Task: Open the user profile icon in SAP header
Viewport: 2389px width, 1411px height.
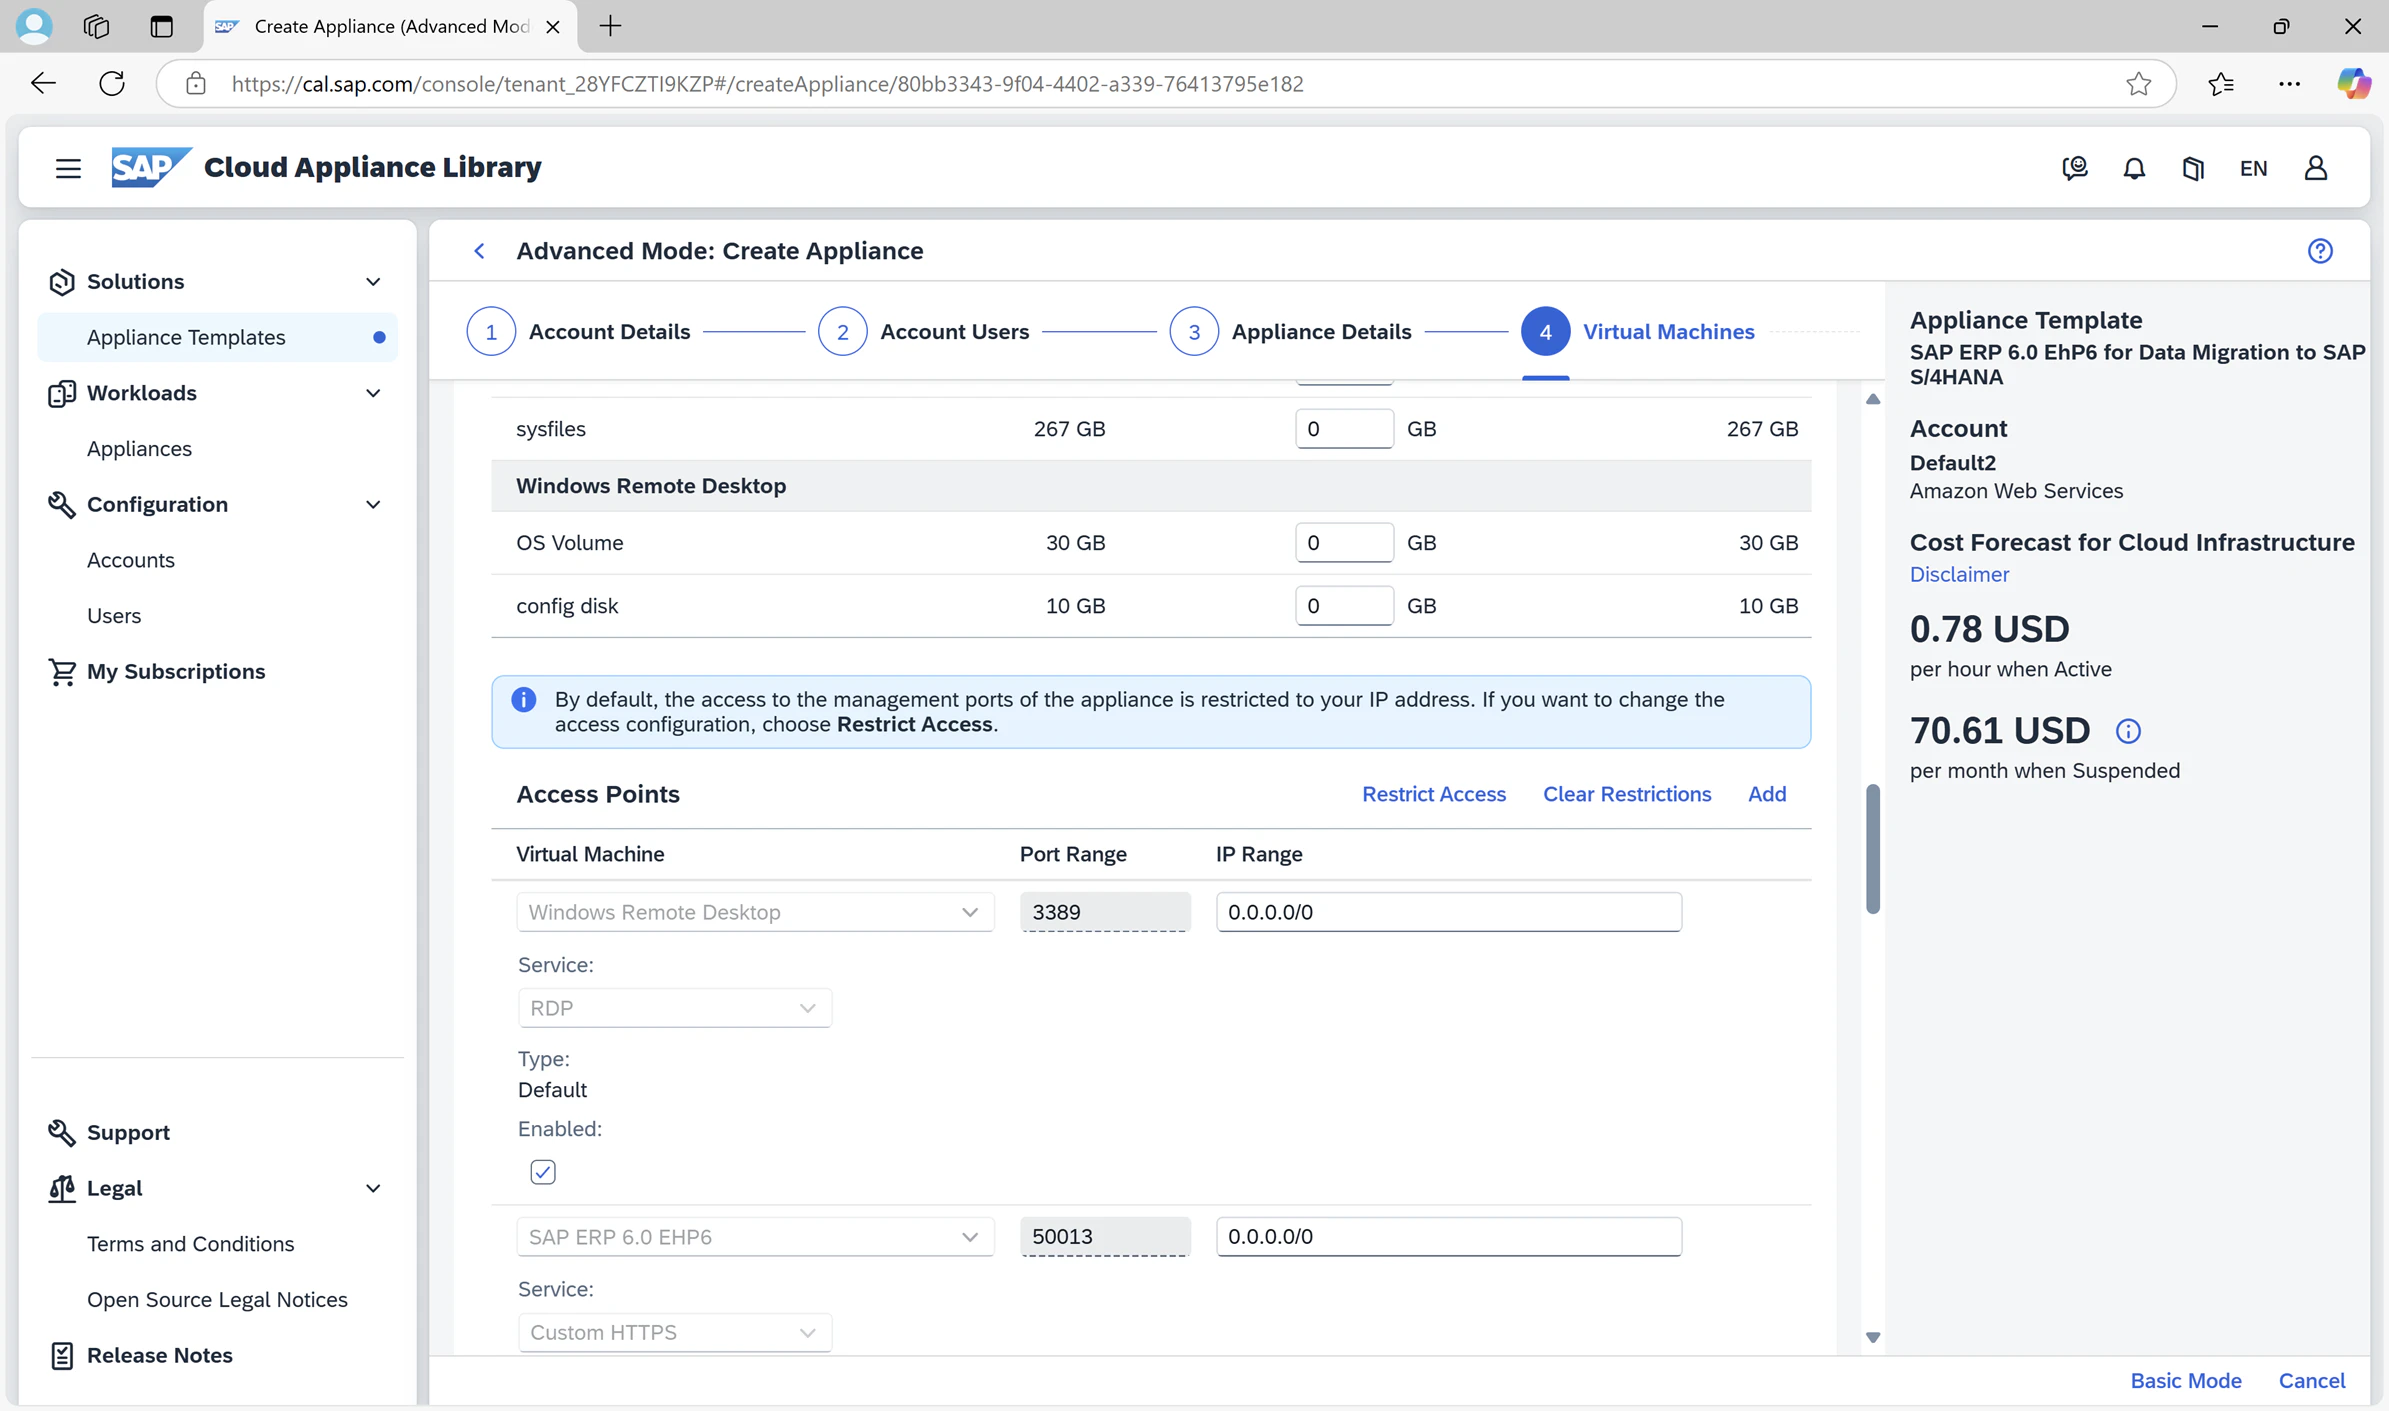Action: click(2316, 168)
